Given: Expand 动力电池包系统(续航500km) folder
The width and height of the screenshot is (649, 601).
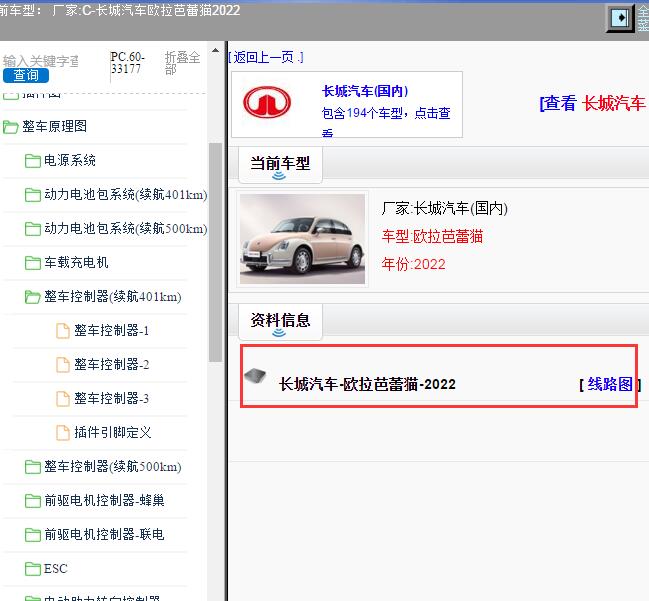Looking at the screenshot, I should pos(126,228).
